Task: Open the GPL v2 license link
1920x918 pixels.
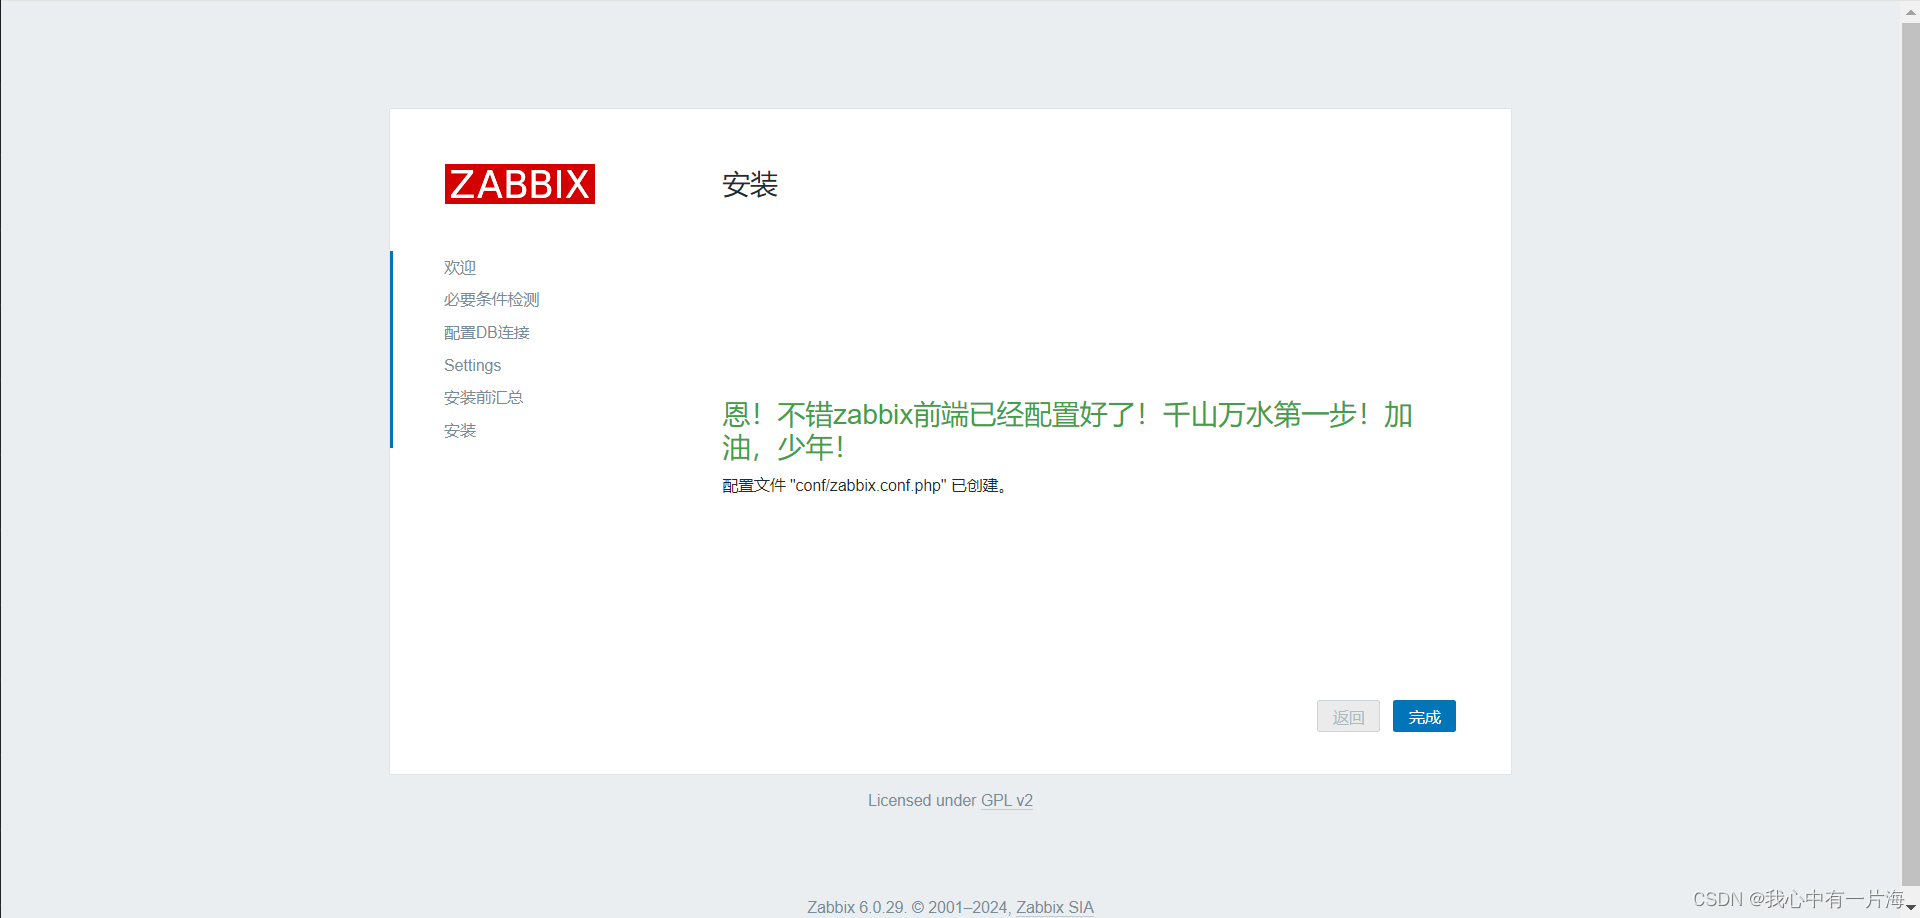Action: tap(1007, 800)
